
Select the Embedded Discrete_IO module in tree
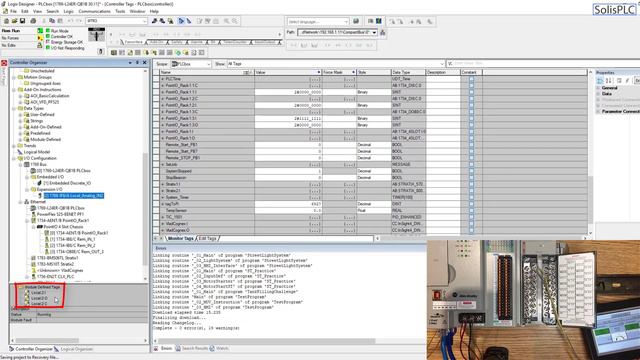point(67,183)
